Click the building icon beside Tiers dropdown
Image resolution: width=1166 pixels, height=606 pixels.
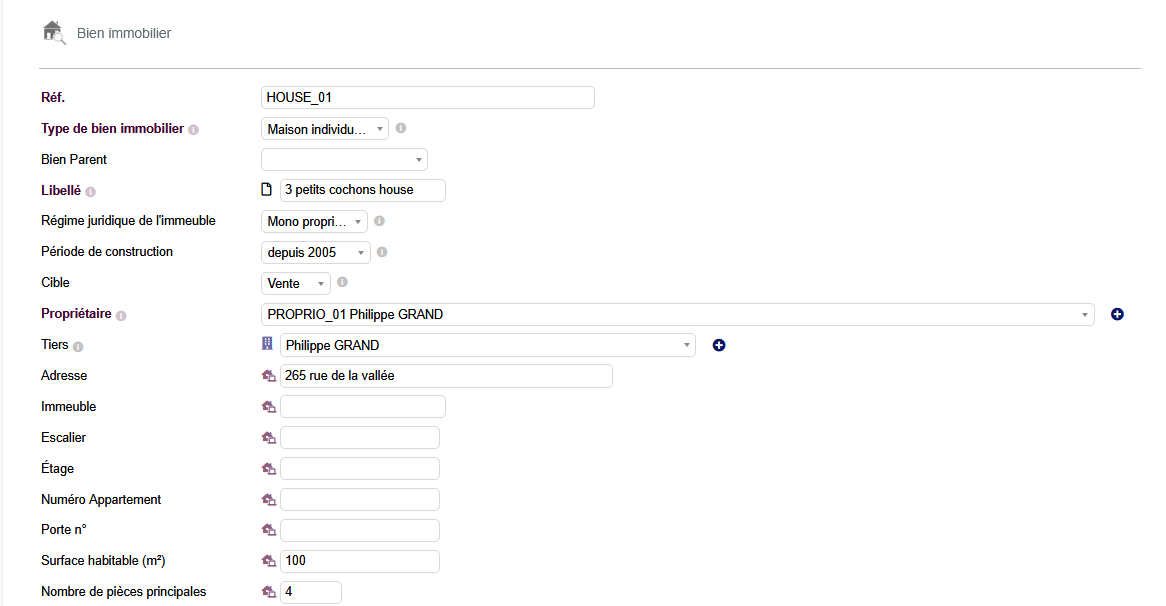point(267,344)
